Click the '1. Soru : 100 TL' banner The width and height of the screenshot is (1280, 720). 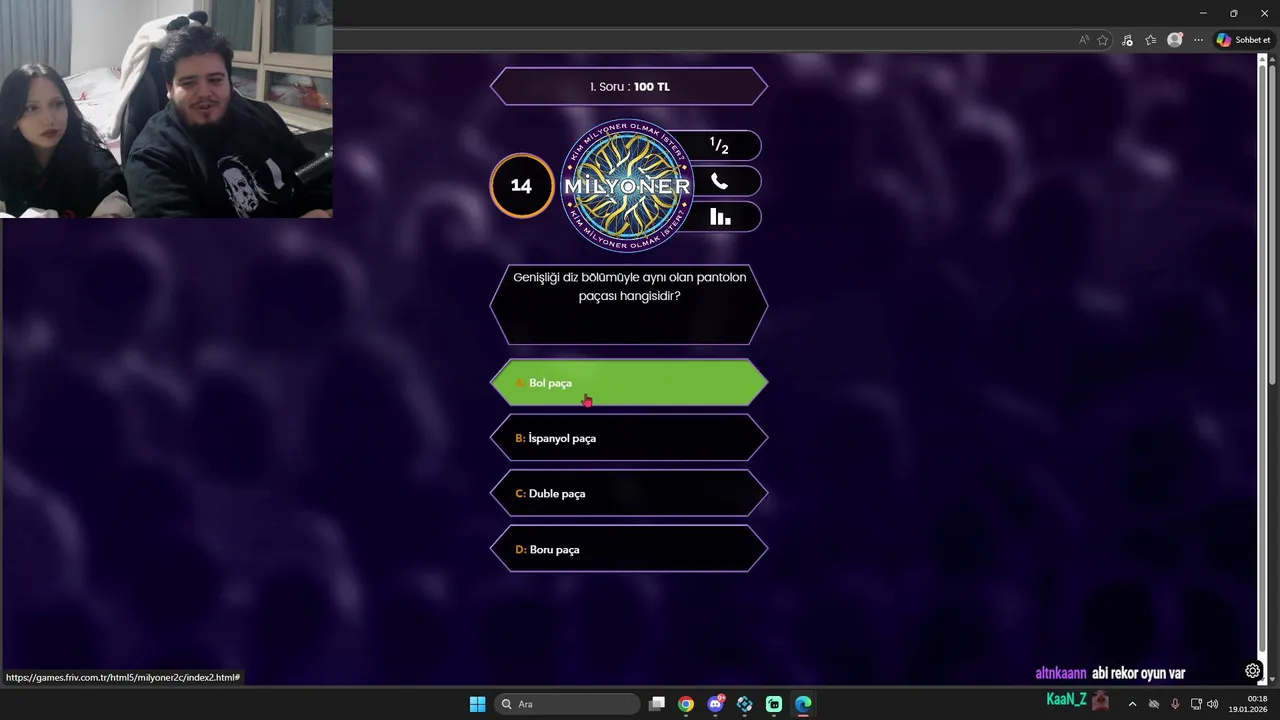pyautogui.click(x=629, y=86)
